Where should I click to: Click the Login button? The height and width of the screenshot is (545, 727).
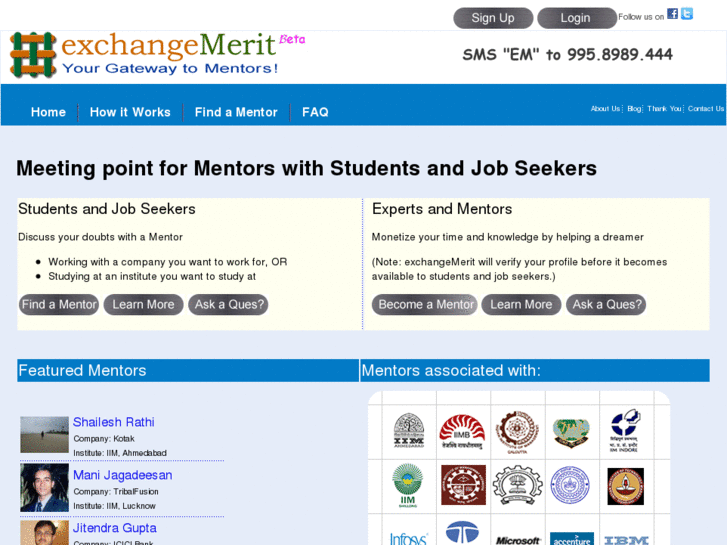[x=576, y=18]
